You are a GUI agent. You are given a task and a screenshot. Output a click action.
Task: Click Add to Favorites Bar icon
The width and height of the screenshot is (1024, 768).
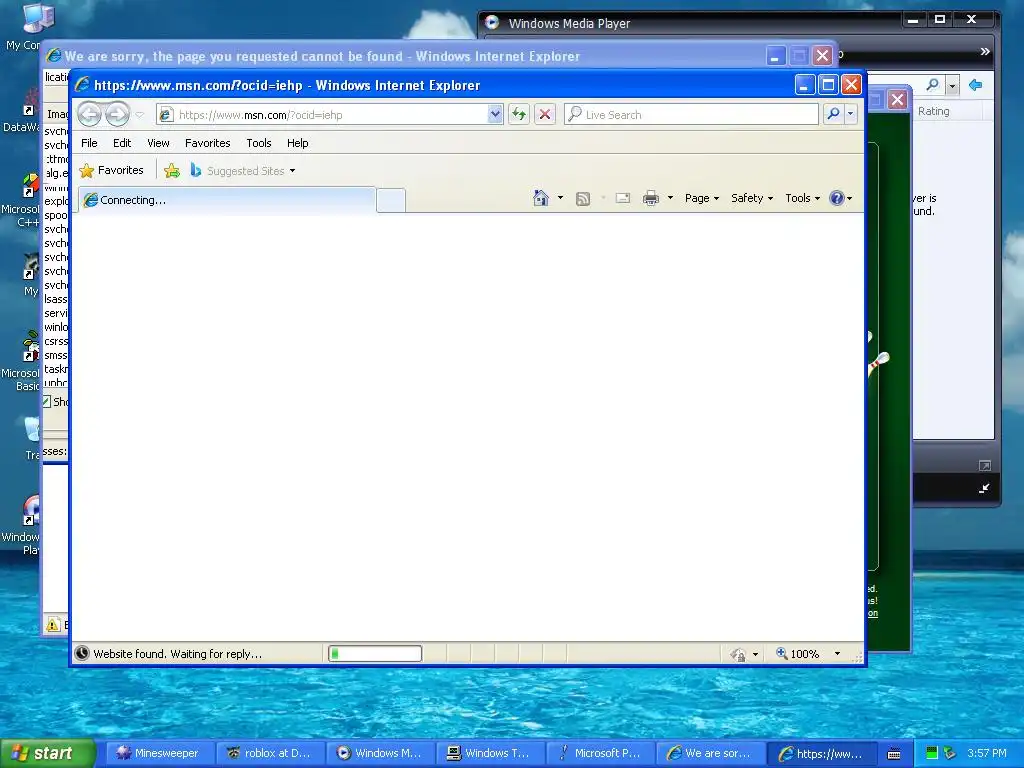172,171
